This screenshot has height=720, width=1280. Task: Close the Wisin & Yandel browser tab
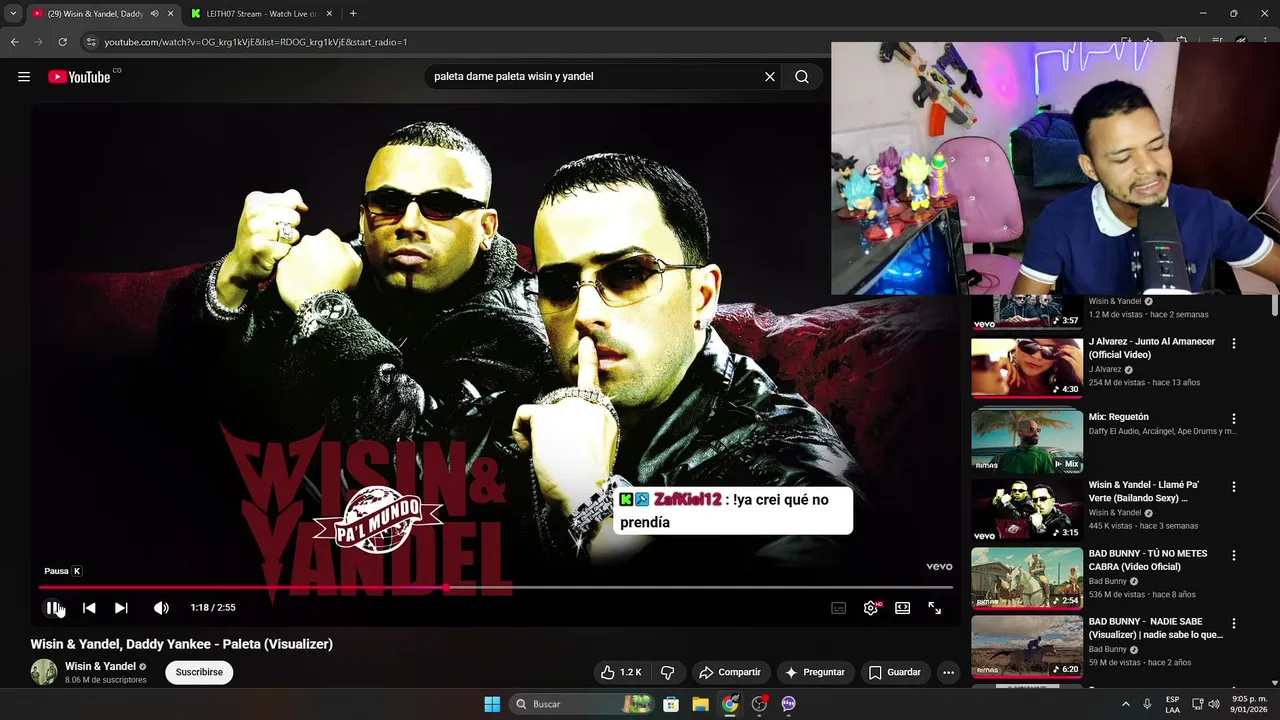(x=170, y=13)
